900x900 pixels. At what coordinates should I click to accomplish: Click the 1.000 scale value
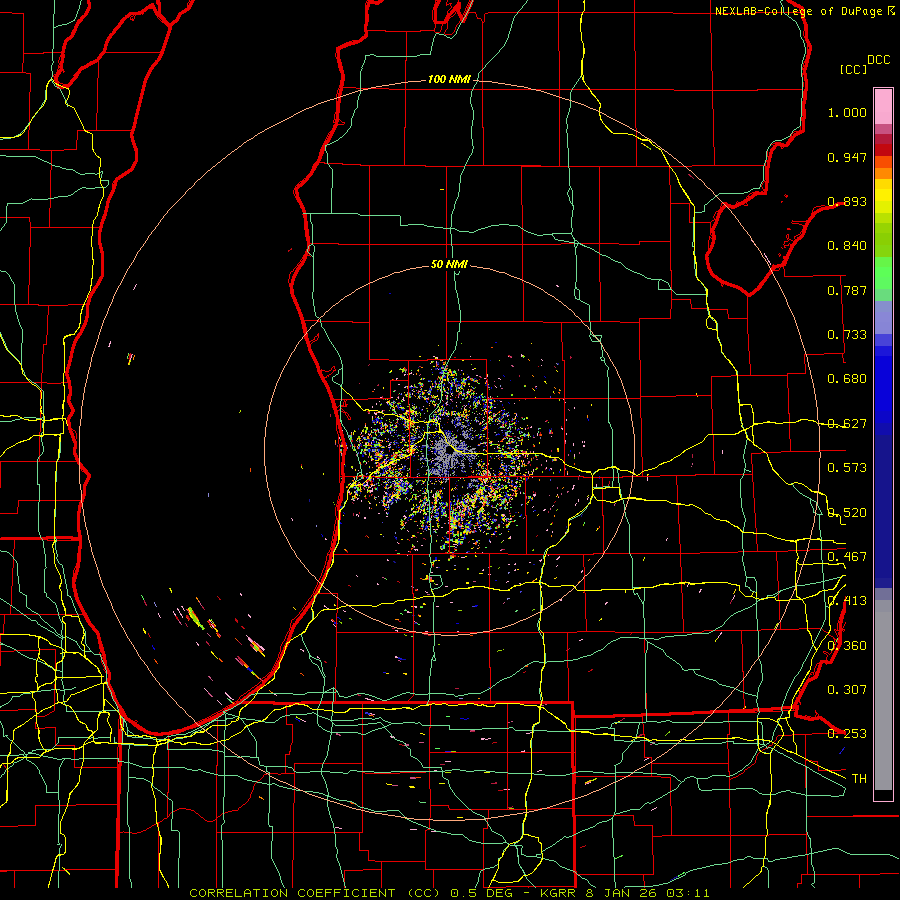847,112
